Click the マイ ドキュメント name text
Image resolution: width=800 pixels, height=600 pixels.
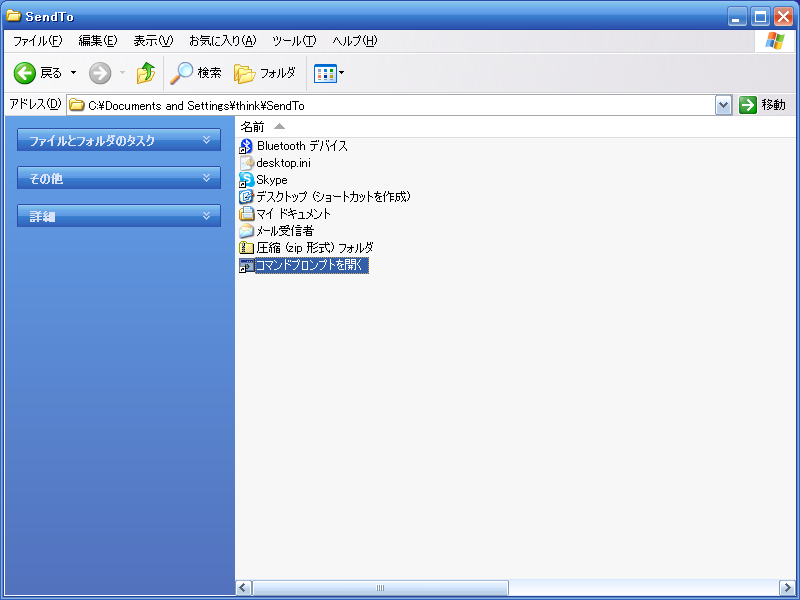pyautogui.click(x=293, y=214)
